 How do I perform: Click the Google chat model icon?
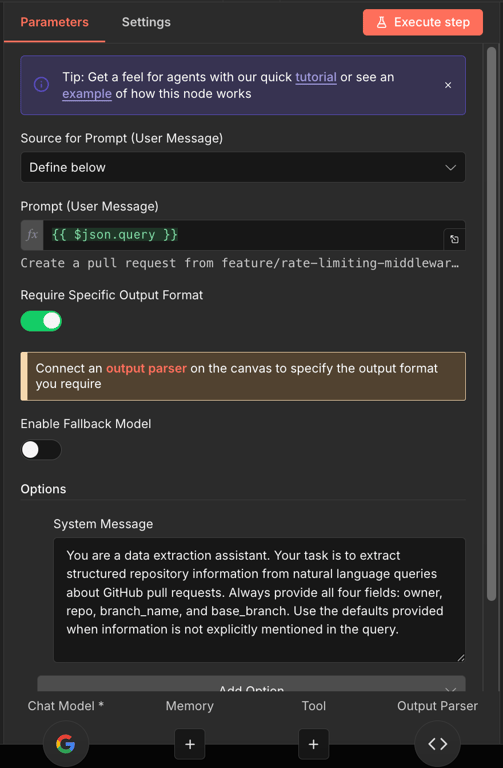click(x=66, y=744)
